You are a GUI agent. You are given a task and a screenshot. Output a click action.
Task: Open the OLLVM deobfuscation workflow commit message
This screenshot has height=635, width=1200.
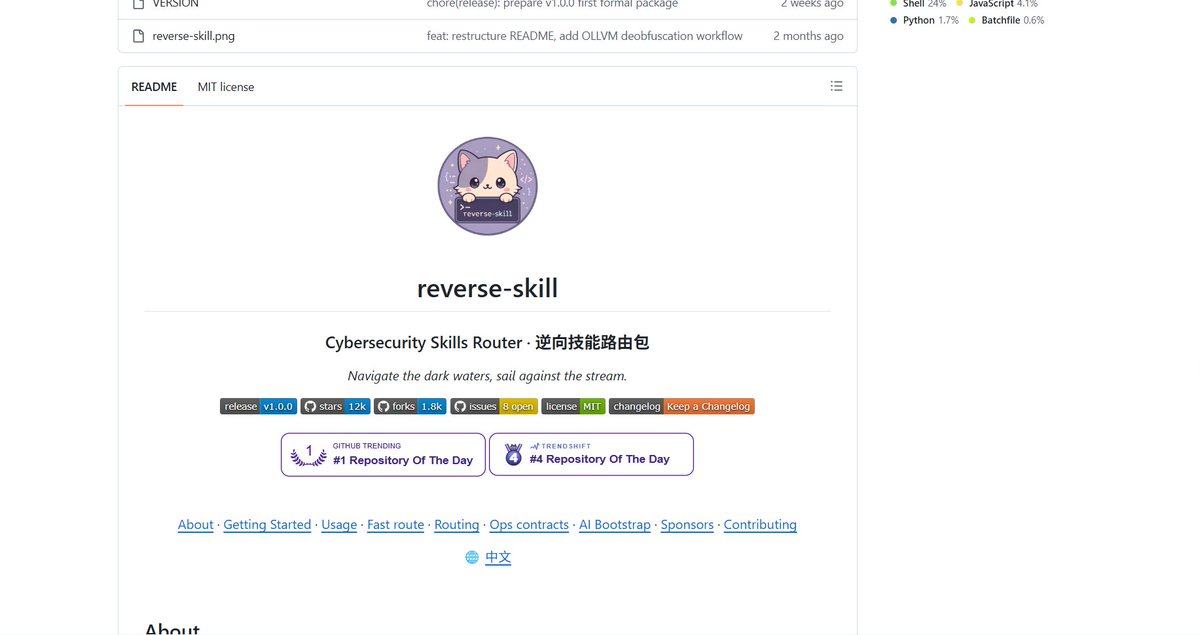585,36
